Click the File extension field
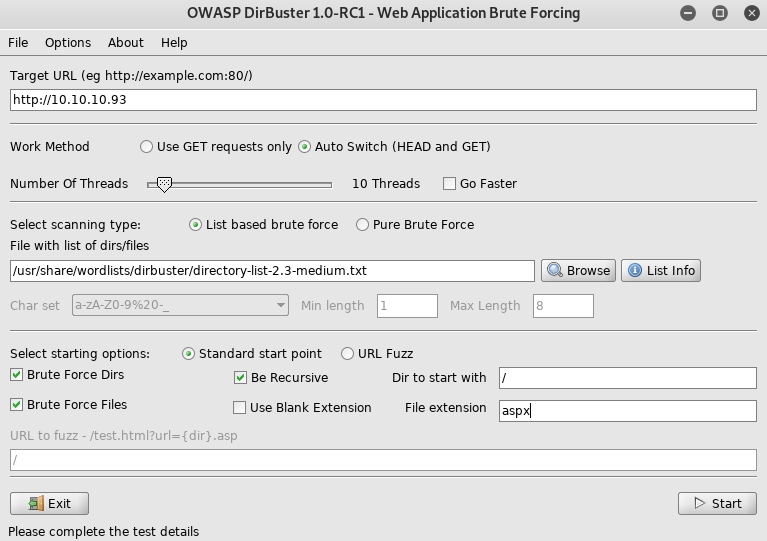Screen dimensions: 767x541 point(628,411)
